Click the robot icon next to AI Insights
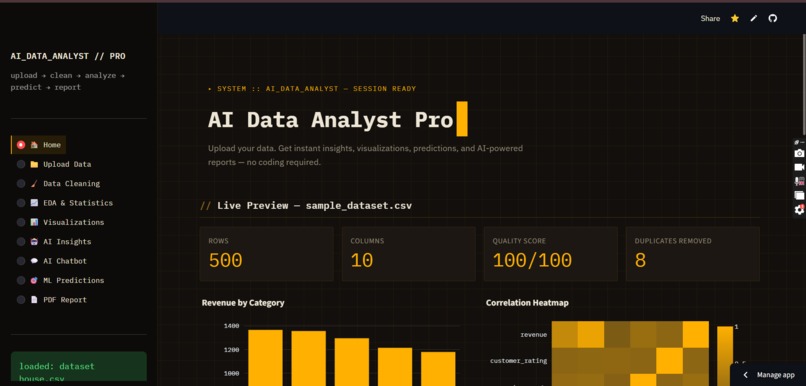This screenshot has width=806, height=386. (34, 242)
